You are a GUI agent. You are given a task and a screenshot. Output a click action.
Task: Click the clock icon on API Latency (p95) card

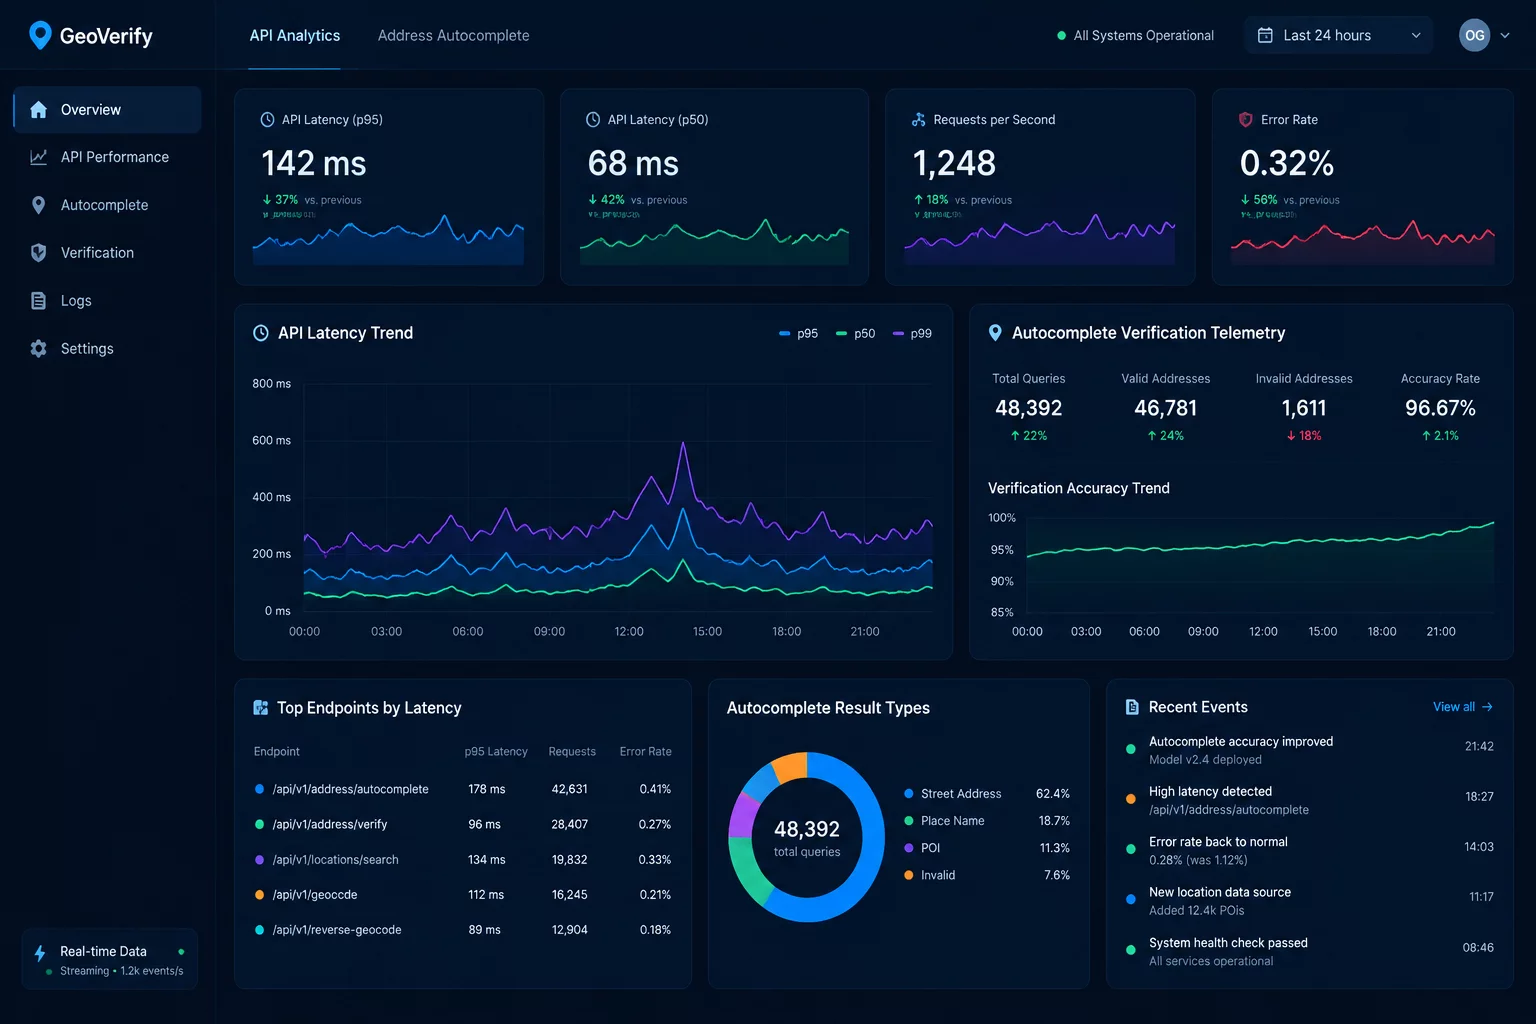pos(267,120)
